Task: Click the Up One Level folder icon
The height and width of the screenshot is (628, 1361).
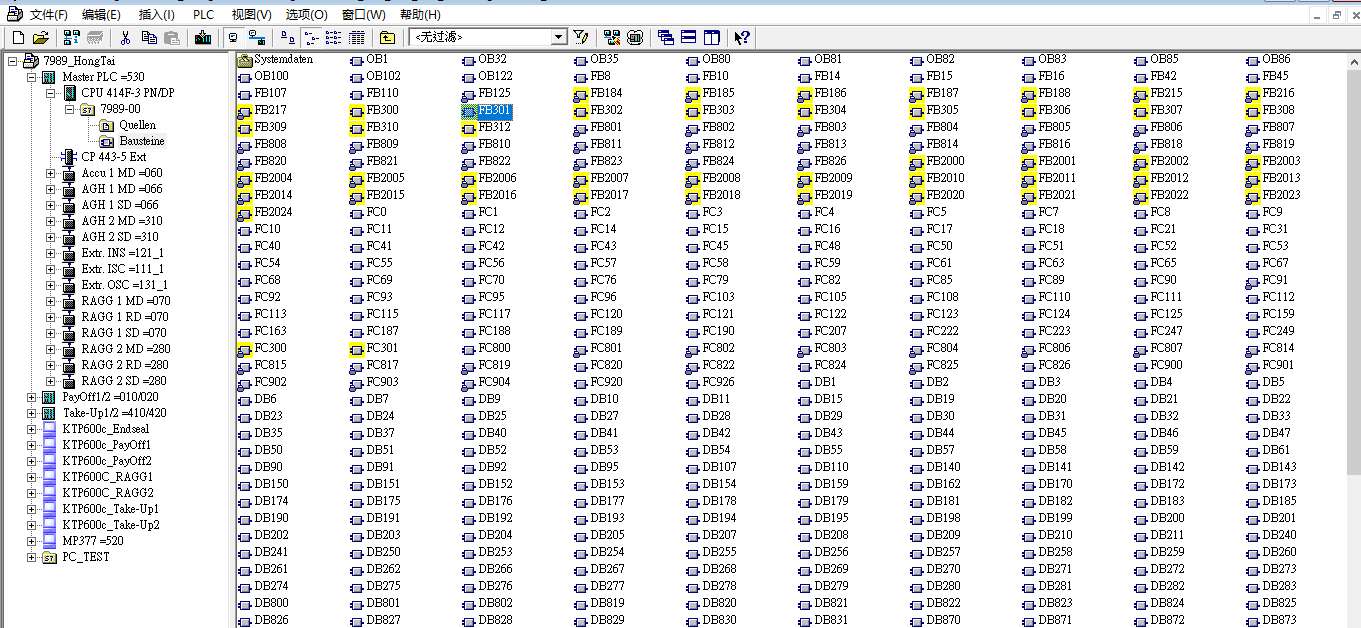Action: click(x=387, y=38)
